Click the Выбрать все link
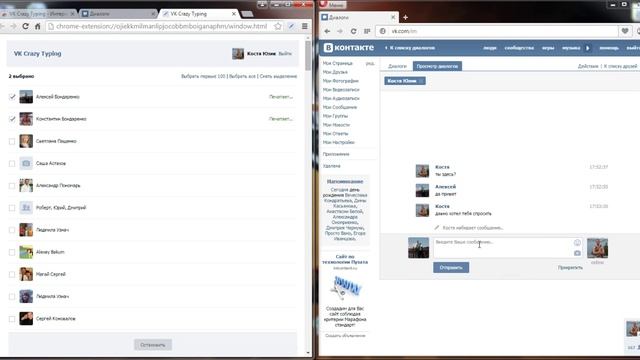The image size is (640, 360). tap(242, 76)
